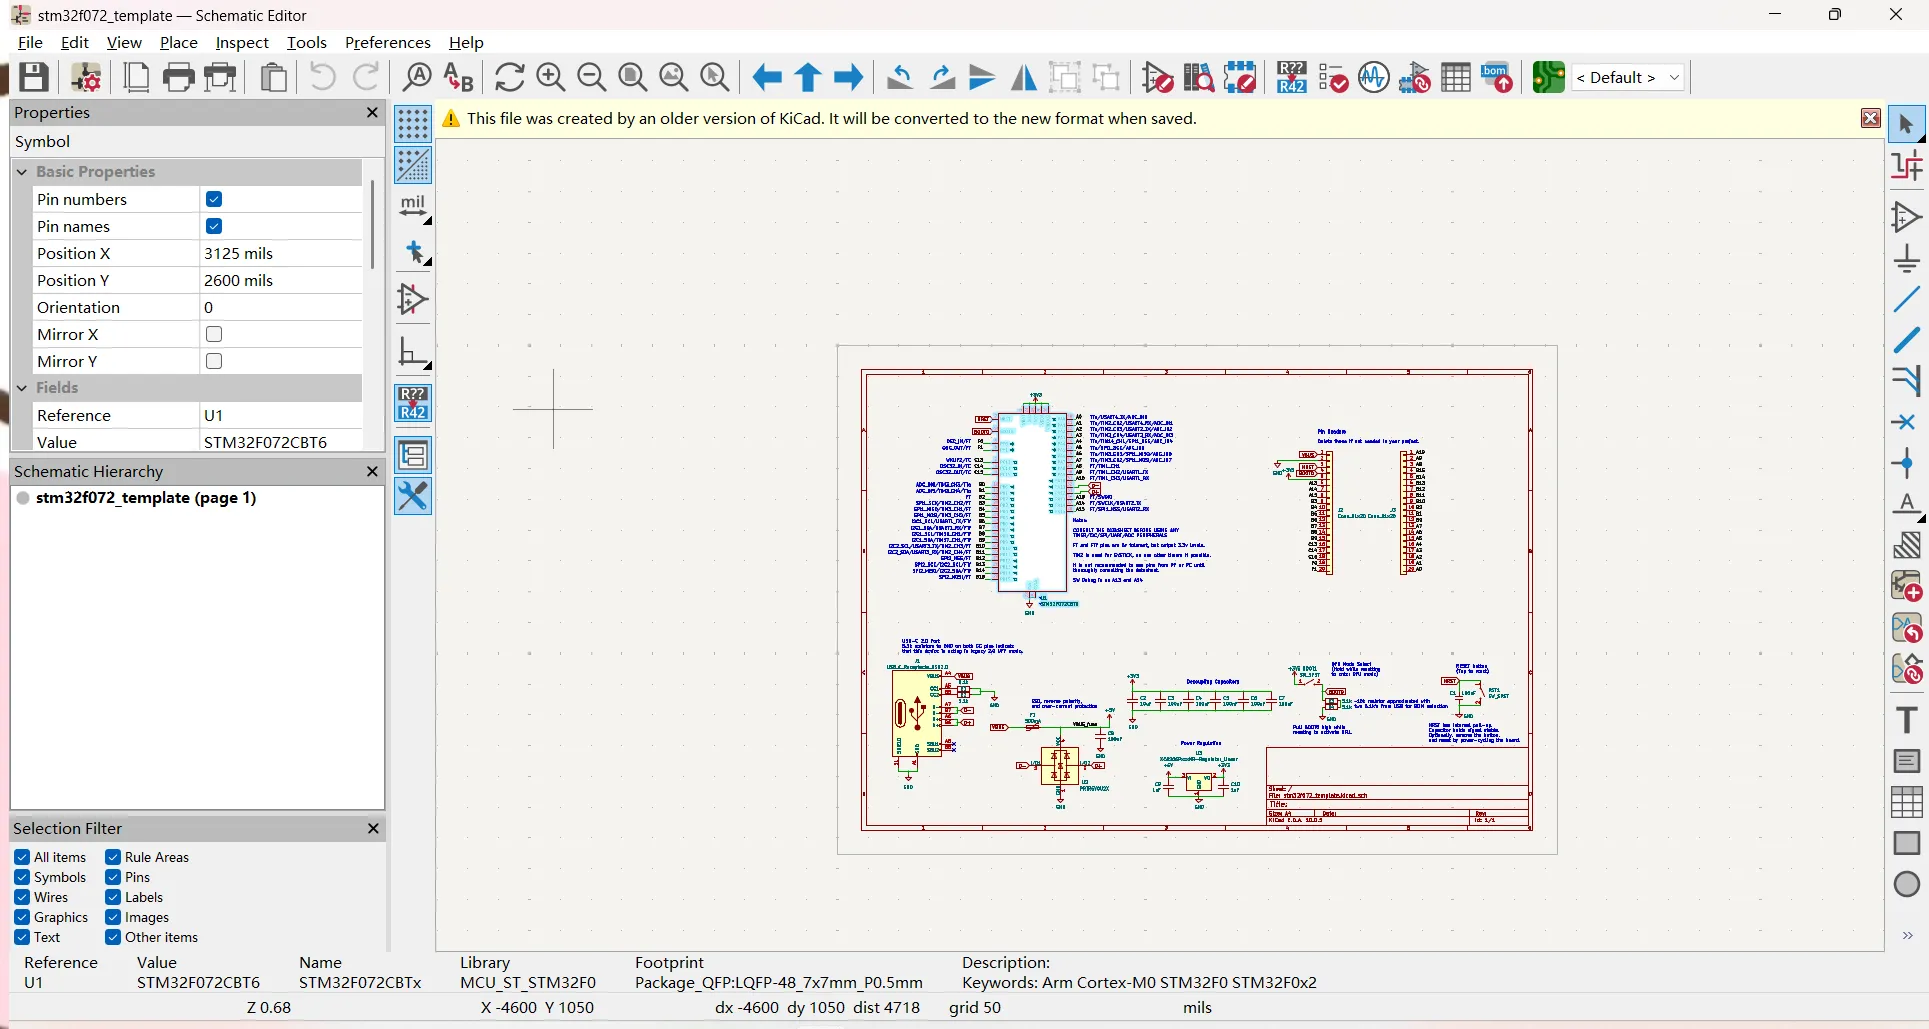The height and width of the screenshot is (1029, 1929).
Task: Open Find and Replace icon
Action: (x=458, y=77)
